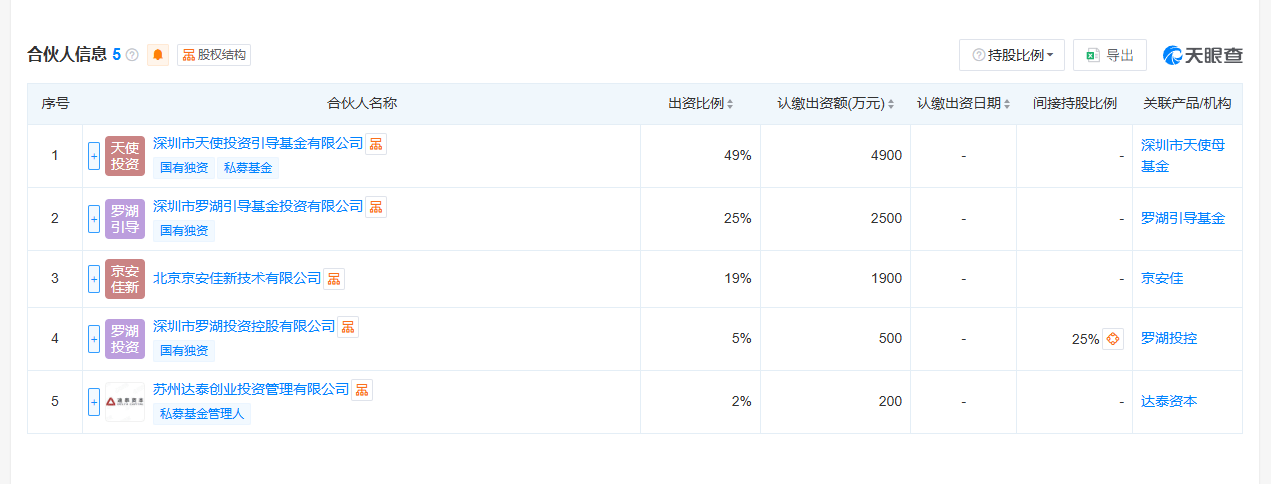The width and height of the screenshot is (1271, 484).
Task: Click the help icon beside 合伙人信息
Action: point(132,55)
